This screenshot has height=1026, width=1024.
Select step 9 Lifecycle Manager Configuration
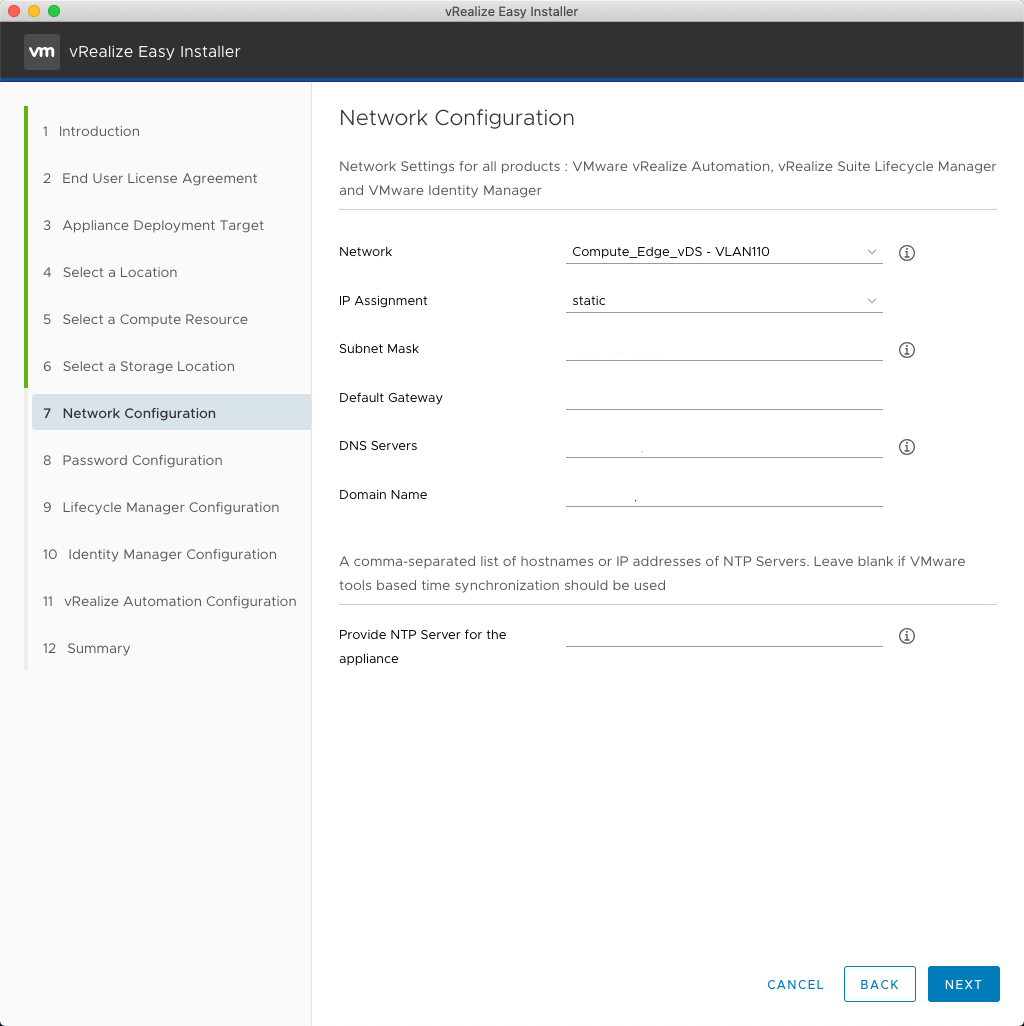pos(162,508)
